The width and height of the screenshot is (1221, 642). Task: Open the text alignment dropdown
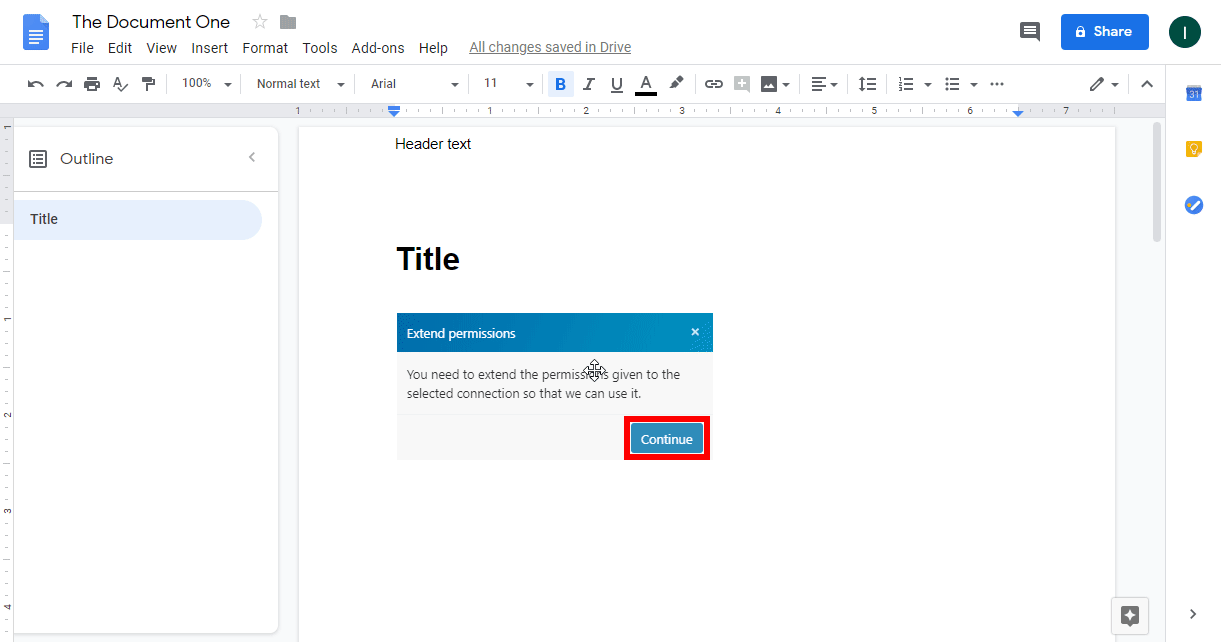pyautogui.click(x=824, y=84)
